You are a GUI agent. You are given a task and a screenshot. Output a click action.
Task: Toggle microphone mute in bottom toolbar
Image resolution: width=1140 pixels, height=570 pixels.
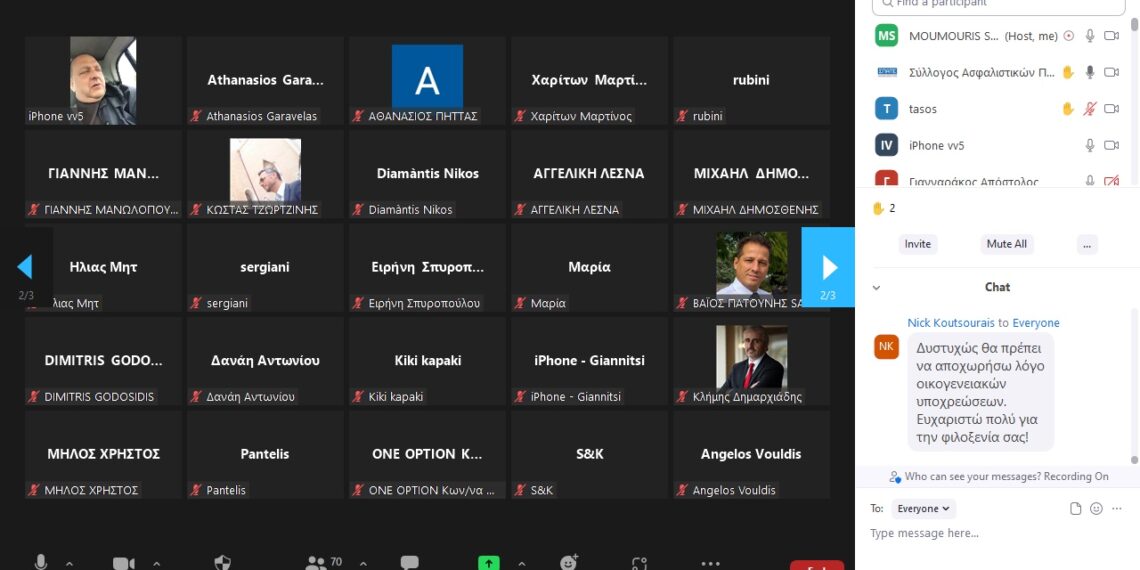[x=41, y=564]
